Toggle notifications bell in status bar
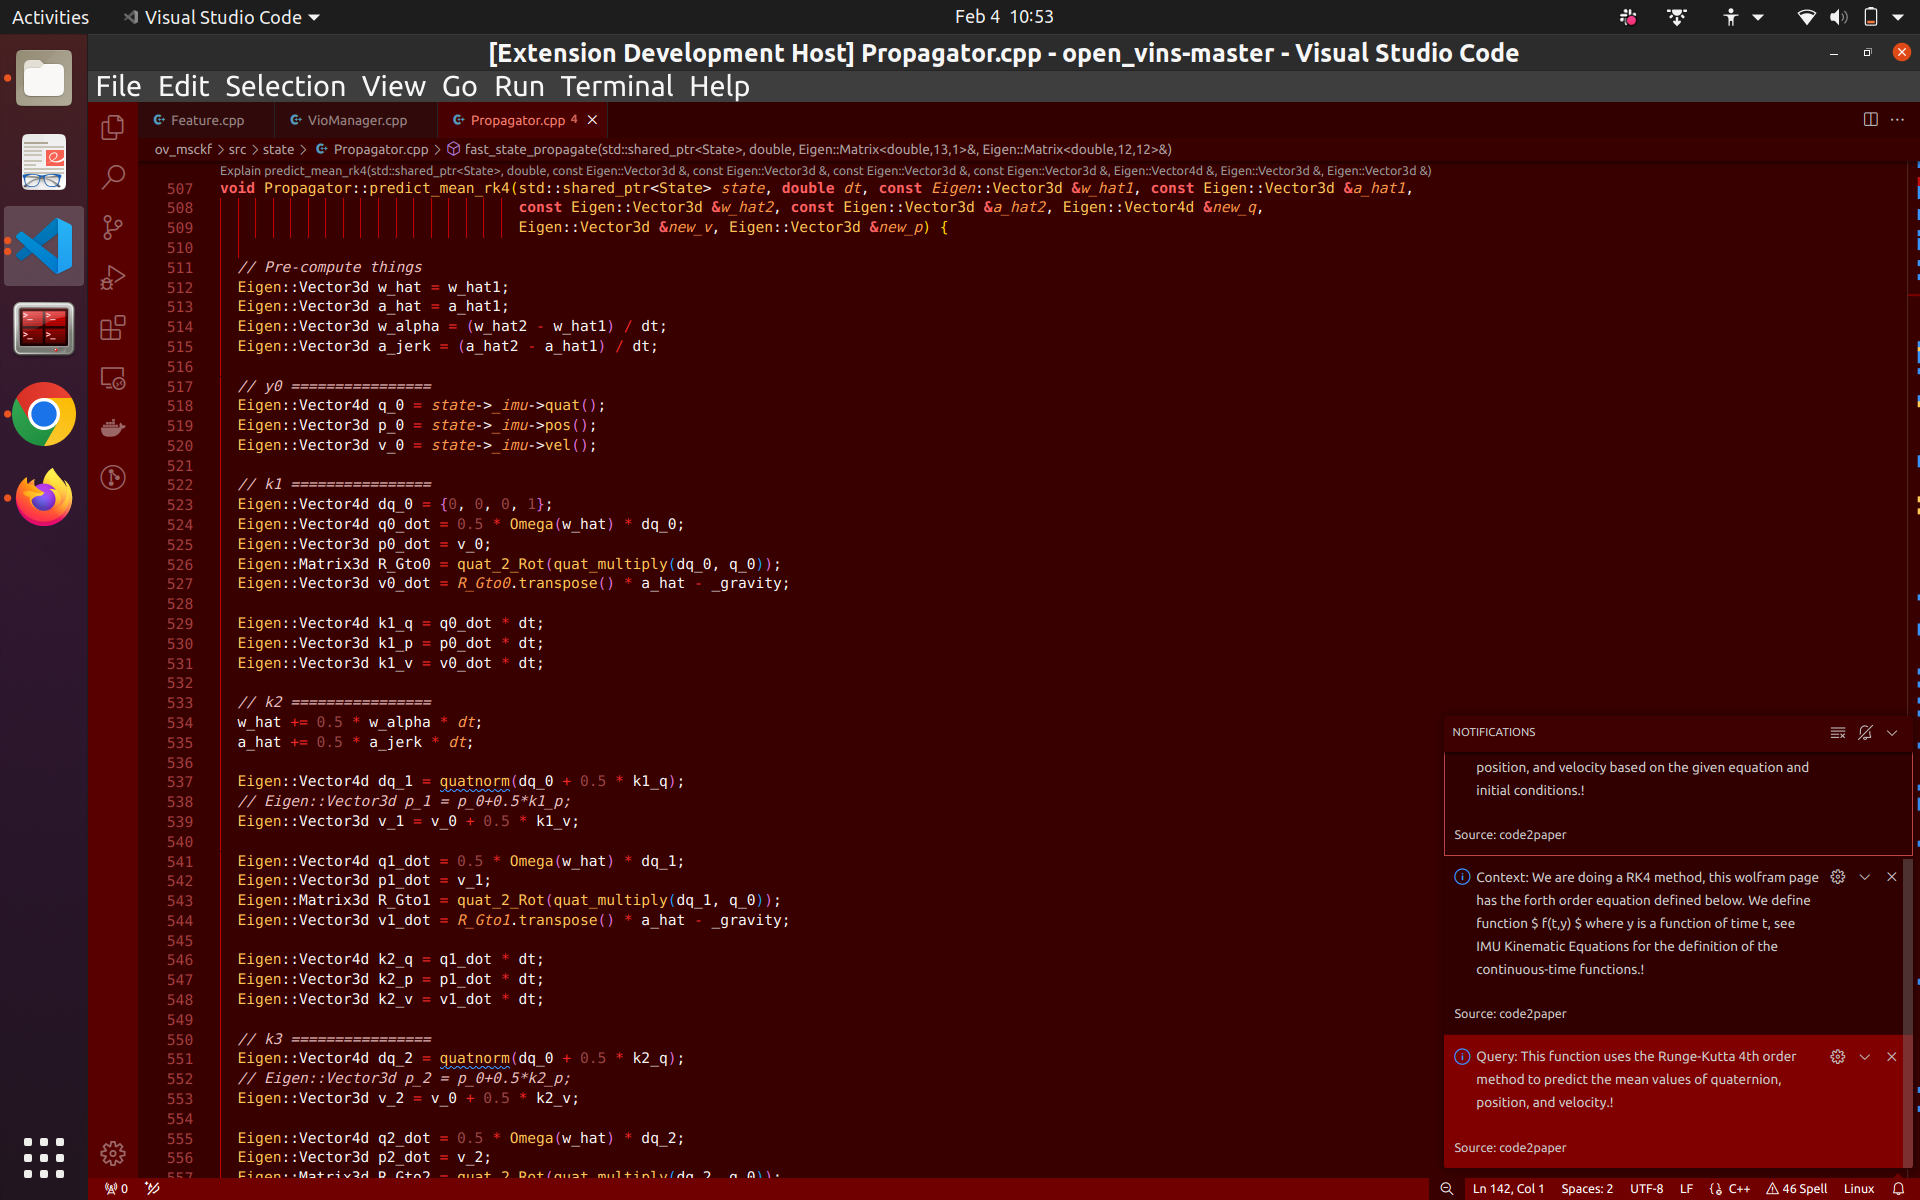Screen dimensions: 1920x1200 pyautogui.click(x=1898, y=1188)
